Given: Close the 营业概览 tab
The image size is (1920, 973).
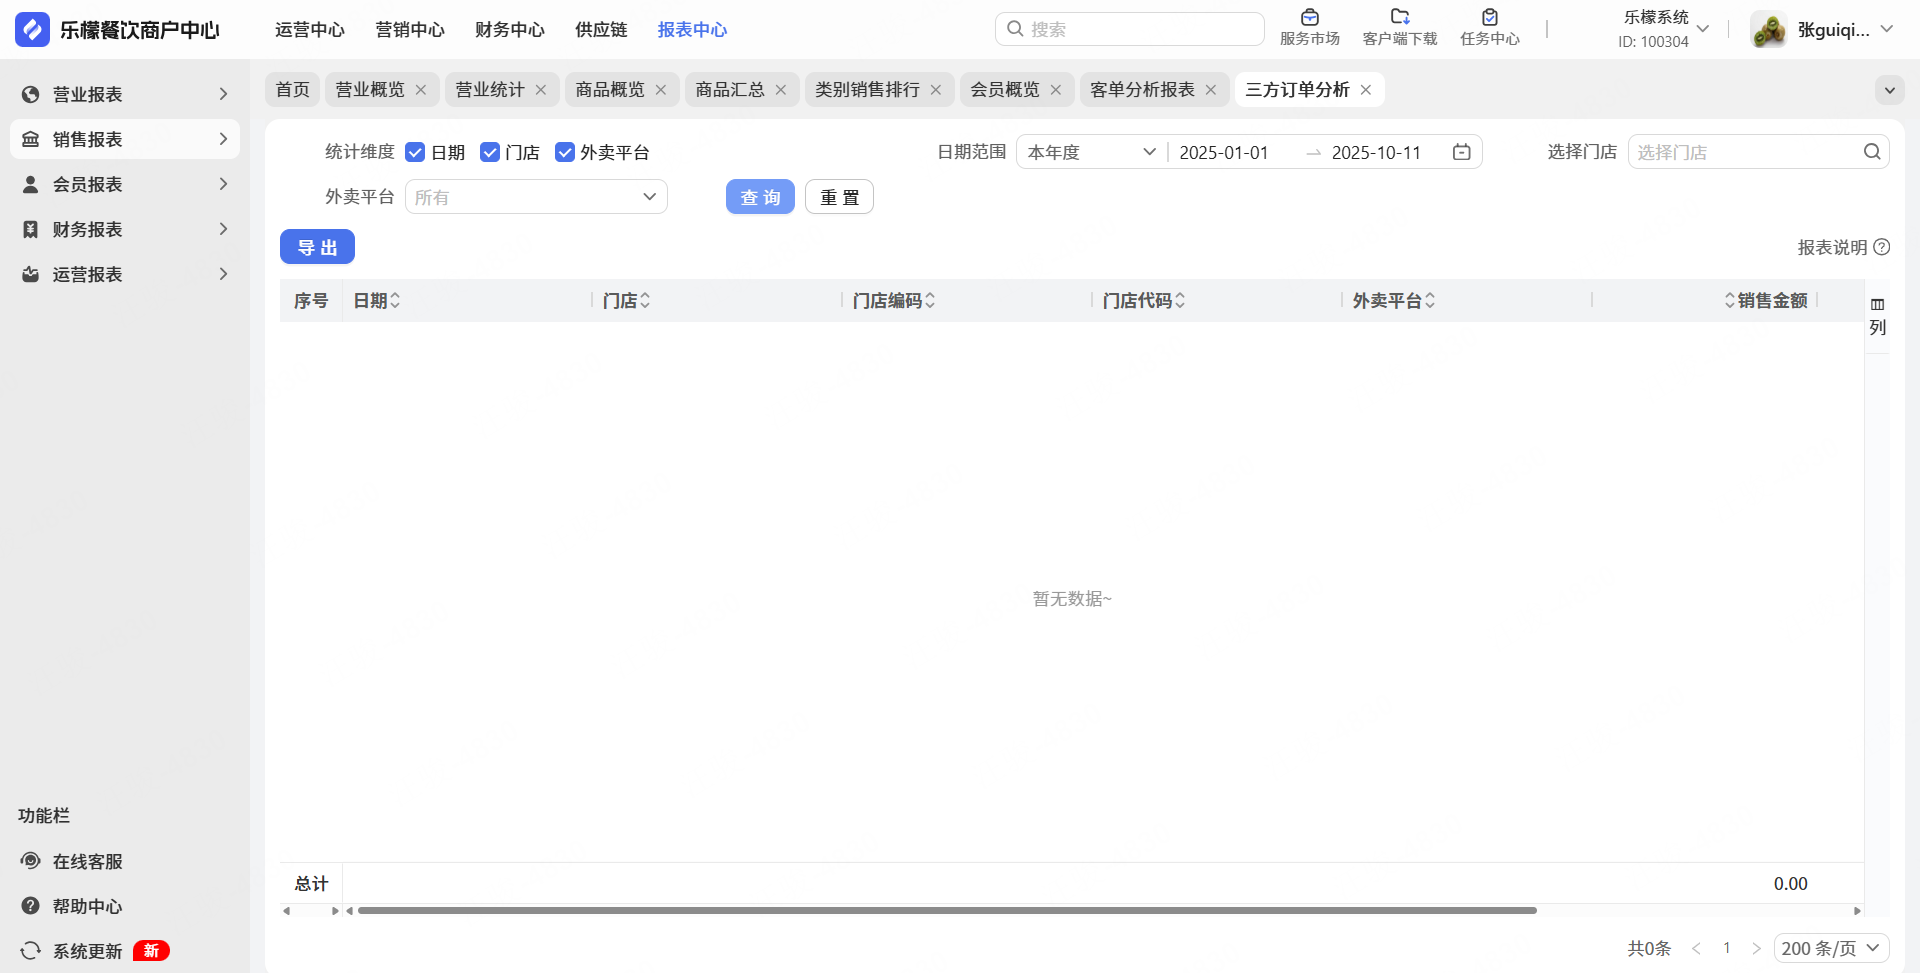Looking at the screenshot, I should (421, 90).
